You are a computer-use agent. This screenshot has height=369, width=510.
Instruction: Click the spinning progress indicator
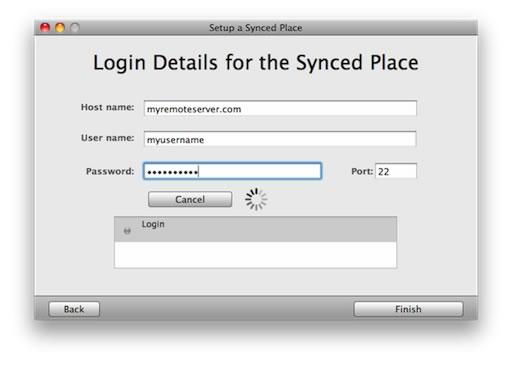pyautogui.click(x=256, y=199)
